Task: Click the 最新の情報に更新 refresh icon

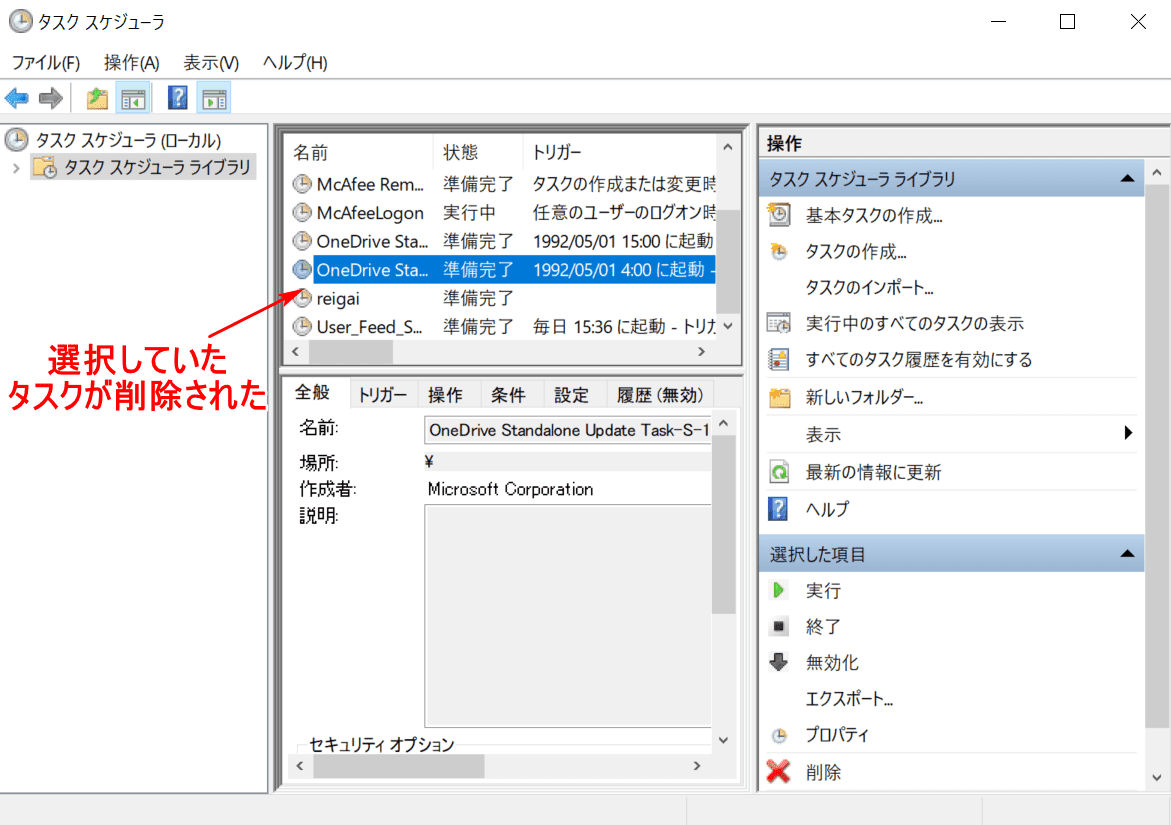Action: click(x=779, y=472)
